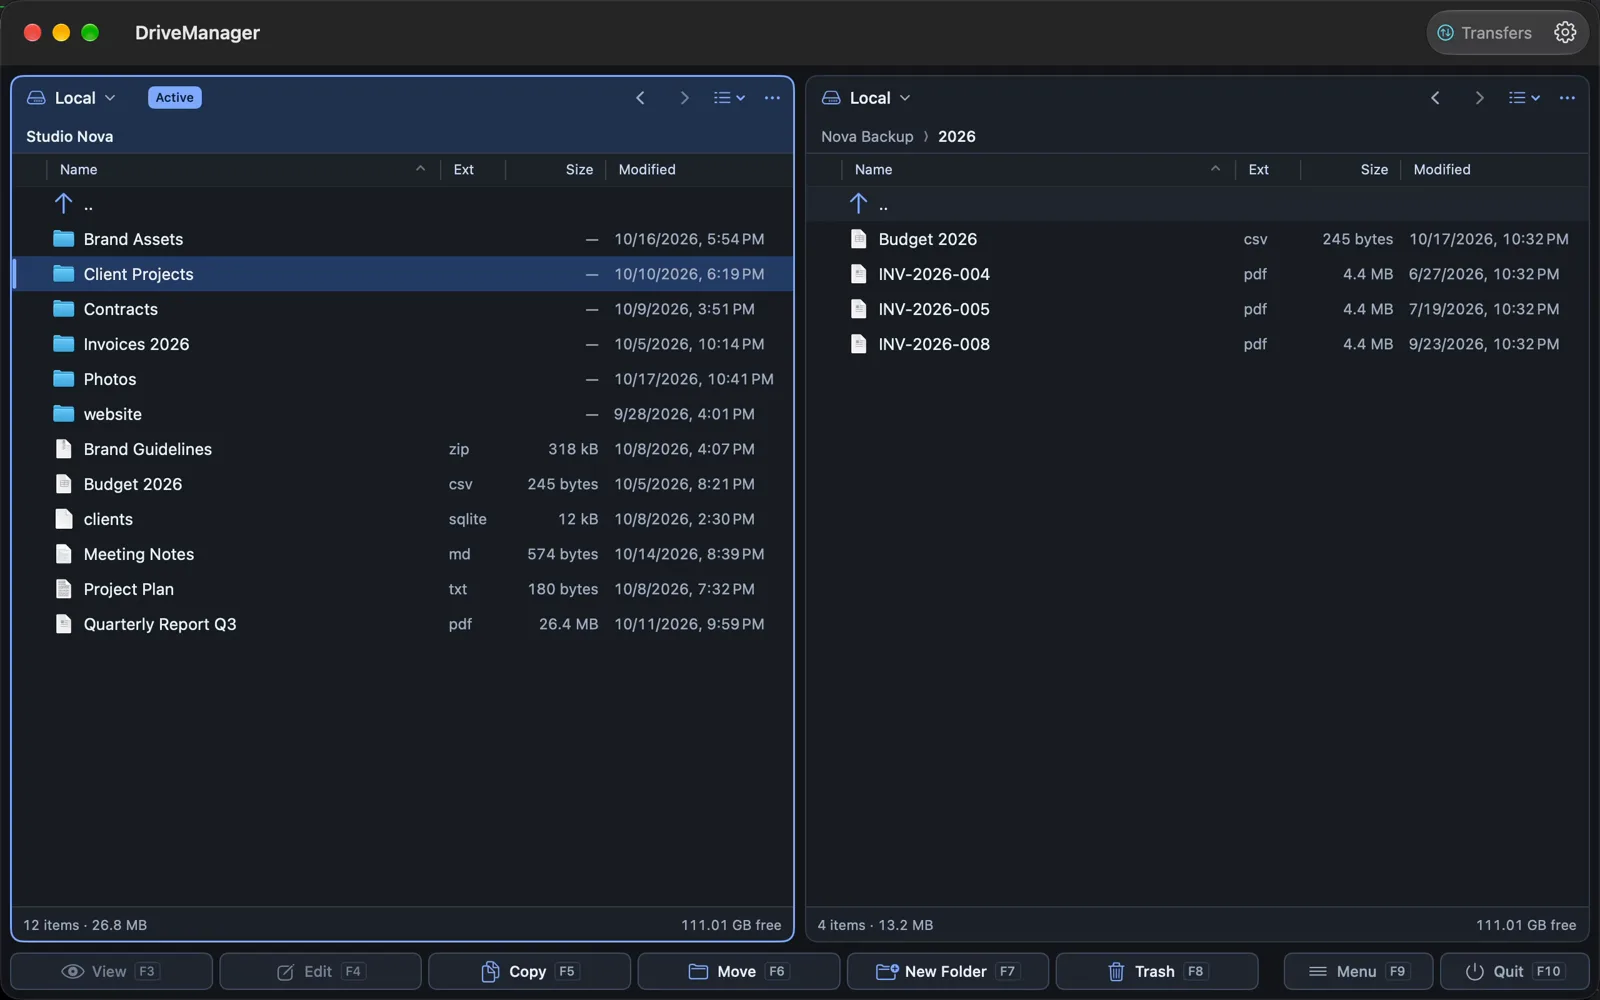Open left pane Local drive dropdown
The height and width of the screenshot is (1000, 1600).
pyautogui.click(x=71, y=98)
